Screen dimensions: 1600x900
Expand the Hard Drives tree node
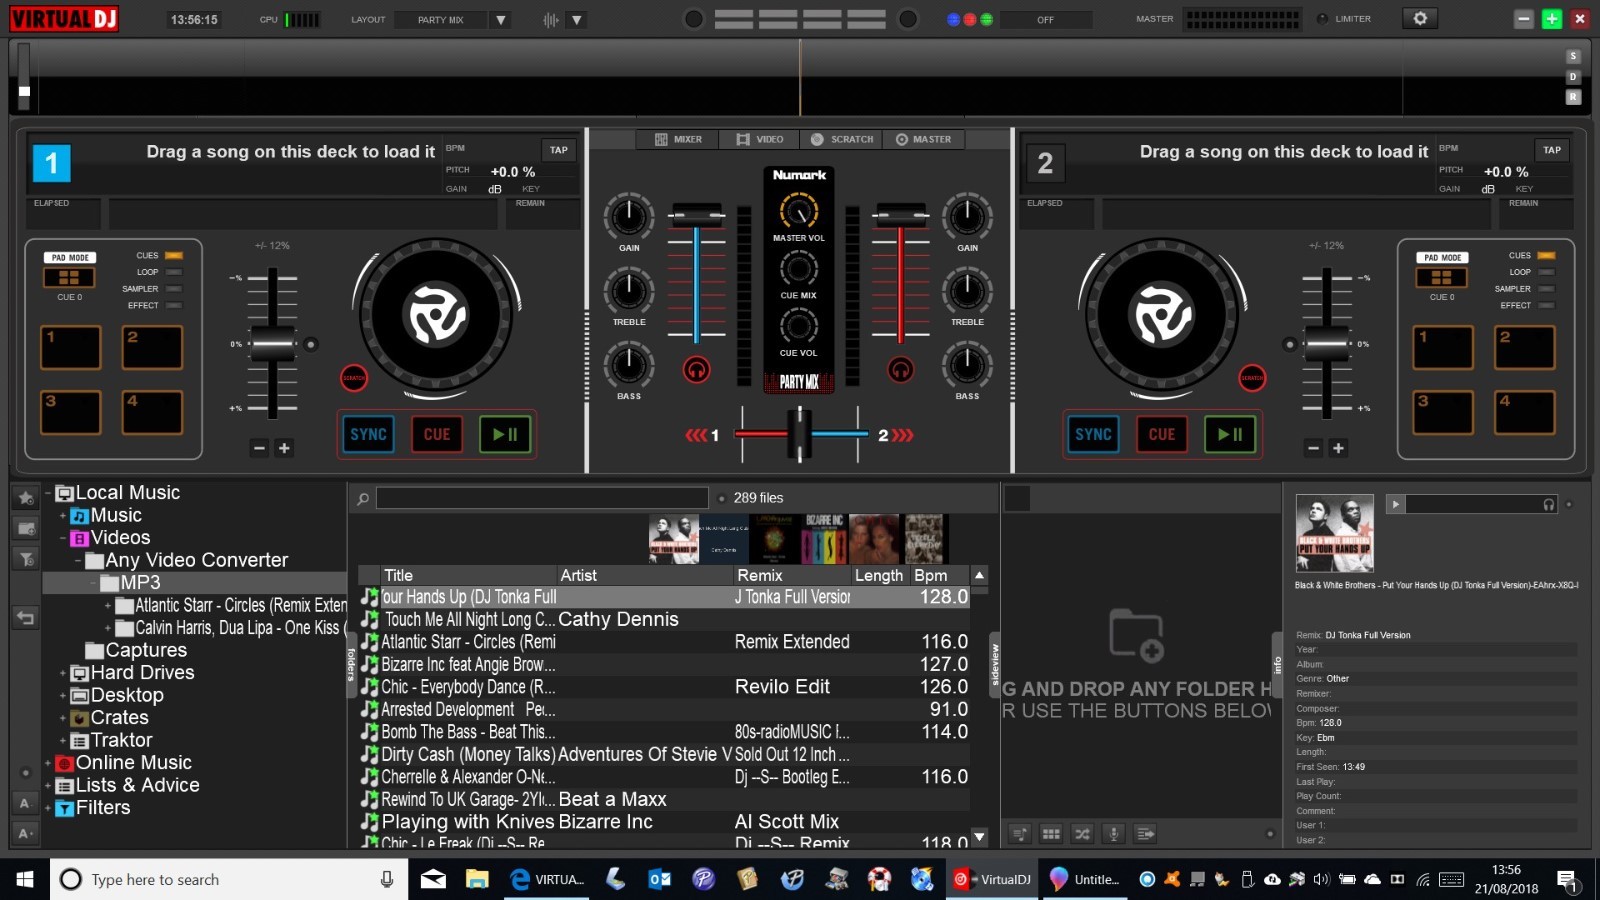62,673
